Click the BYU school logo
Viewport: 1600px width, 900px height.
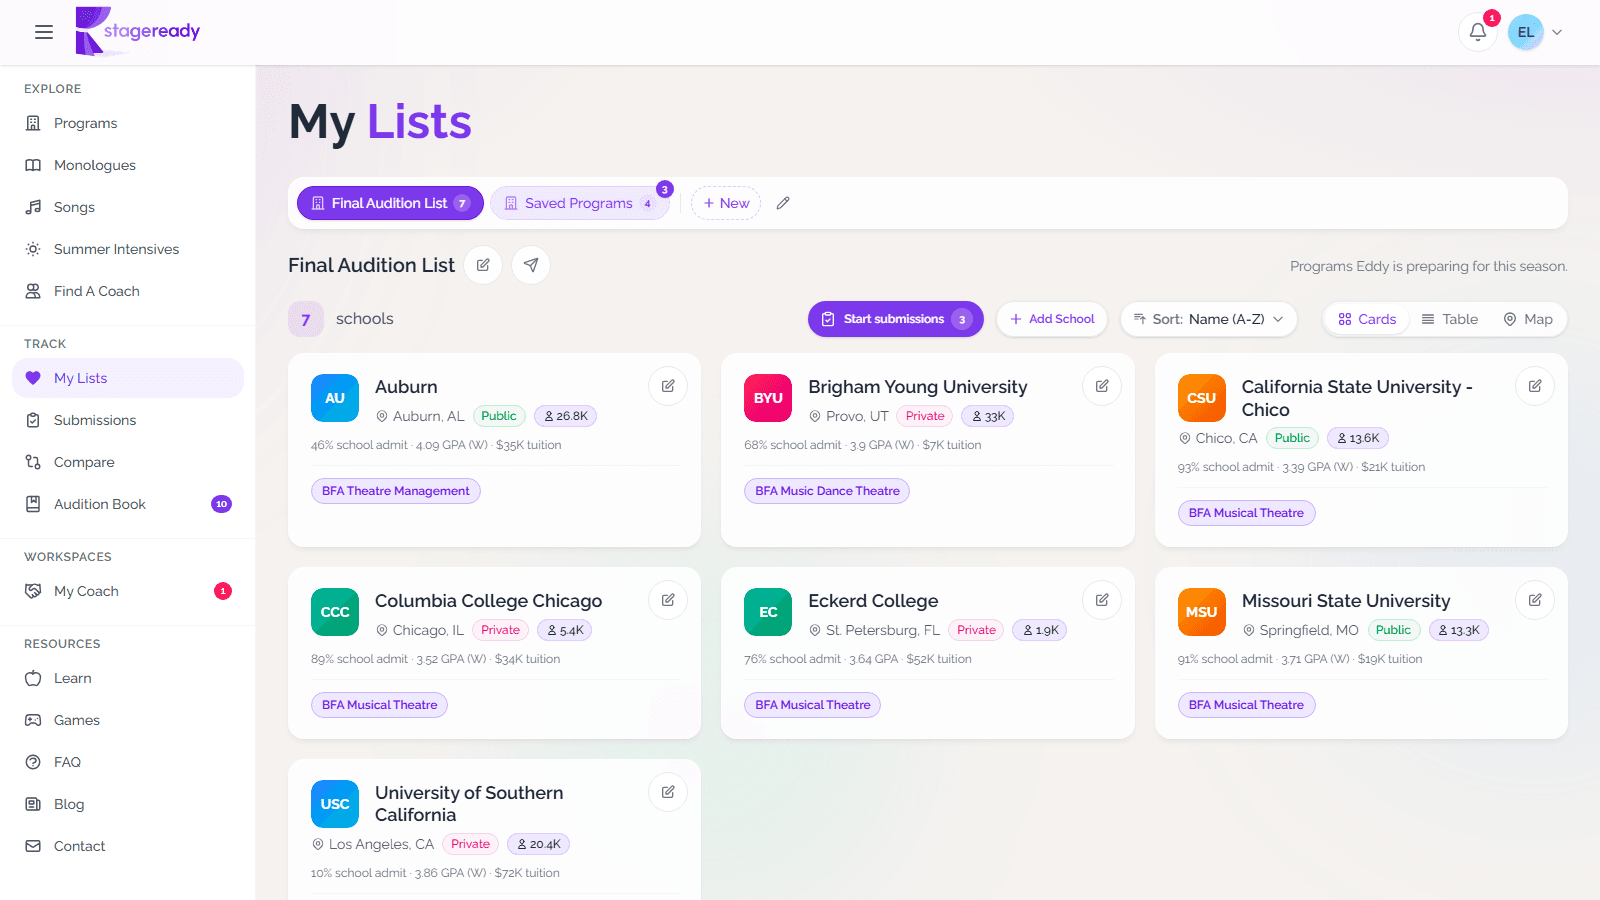coord(768,398)
